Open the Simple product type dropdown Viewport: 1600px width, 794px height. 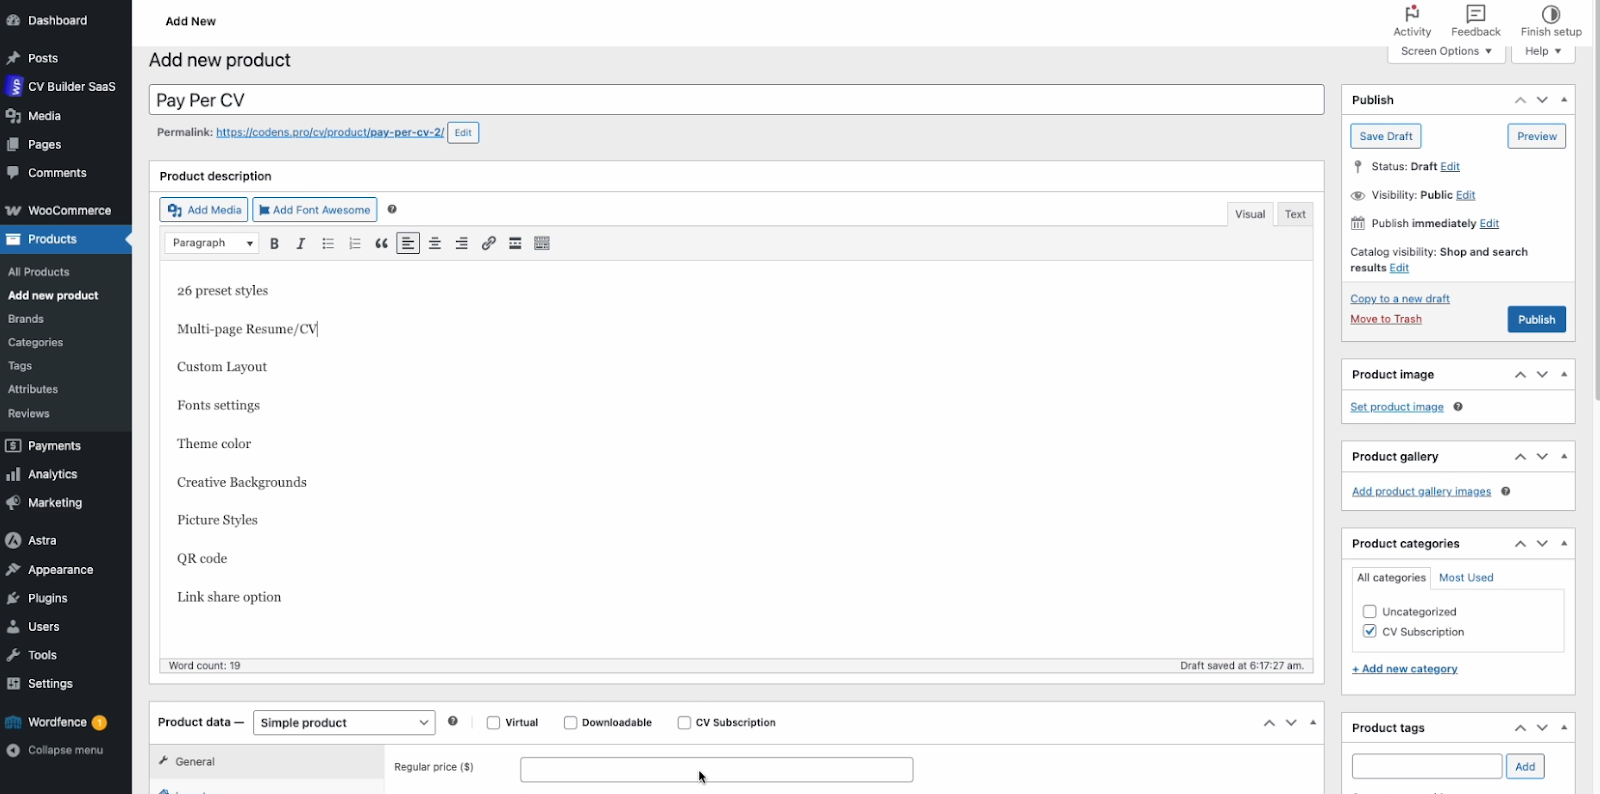pos(344,722)
